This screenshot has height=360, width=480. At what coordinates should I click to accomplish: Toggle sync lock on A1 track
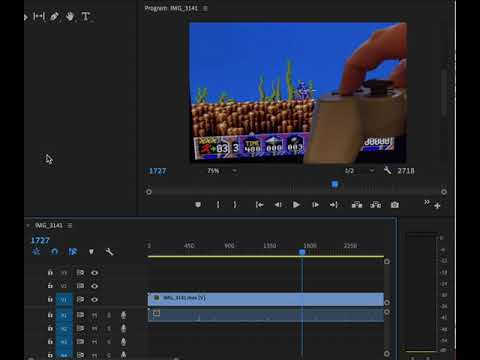(x=80, y=315)
